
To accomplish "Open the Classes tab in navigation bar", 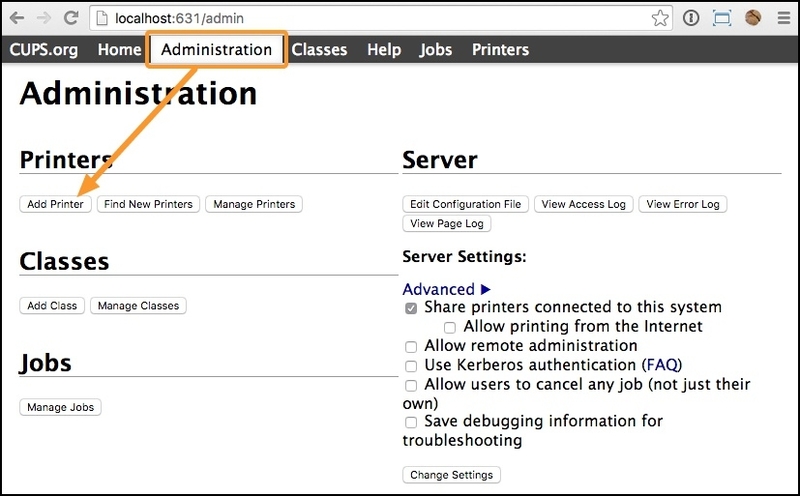I will pos(319,49).
